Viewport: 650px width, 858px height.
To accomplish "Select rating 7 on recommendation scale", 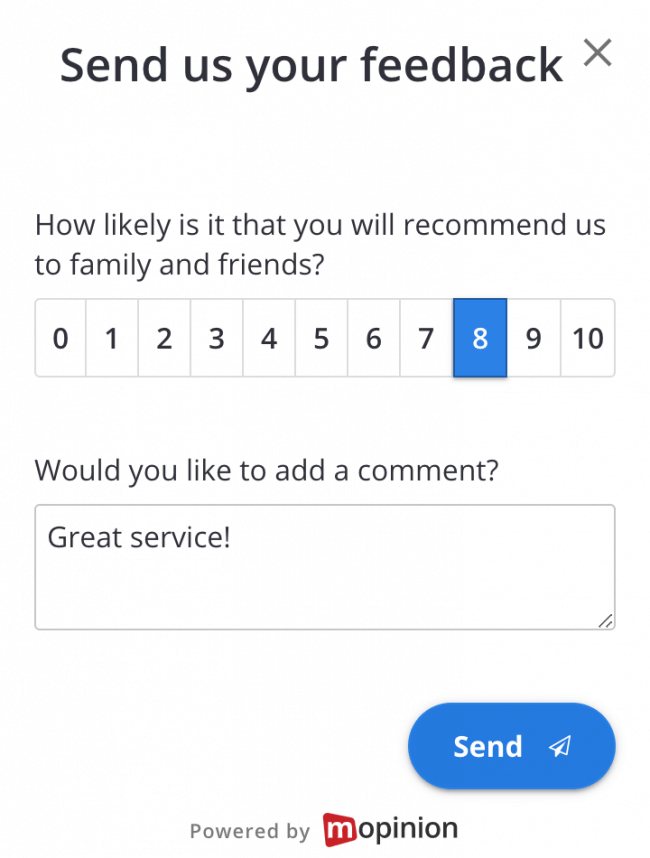I will (426, 338).
